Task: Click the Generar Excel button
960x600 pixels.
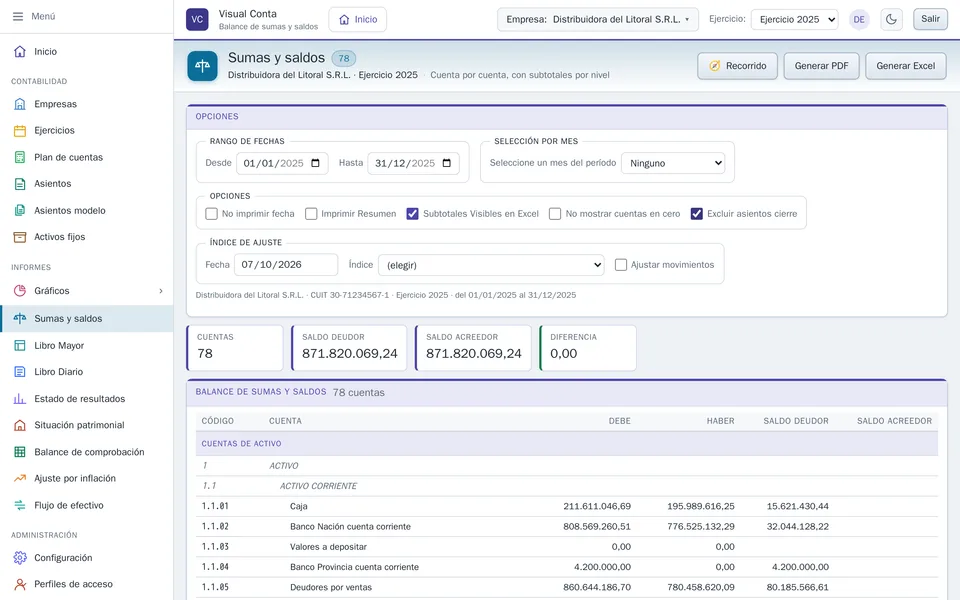Action: (x=906, y=66)
